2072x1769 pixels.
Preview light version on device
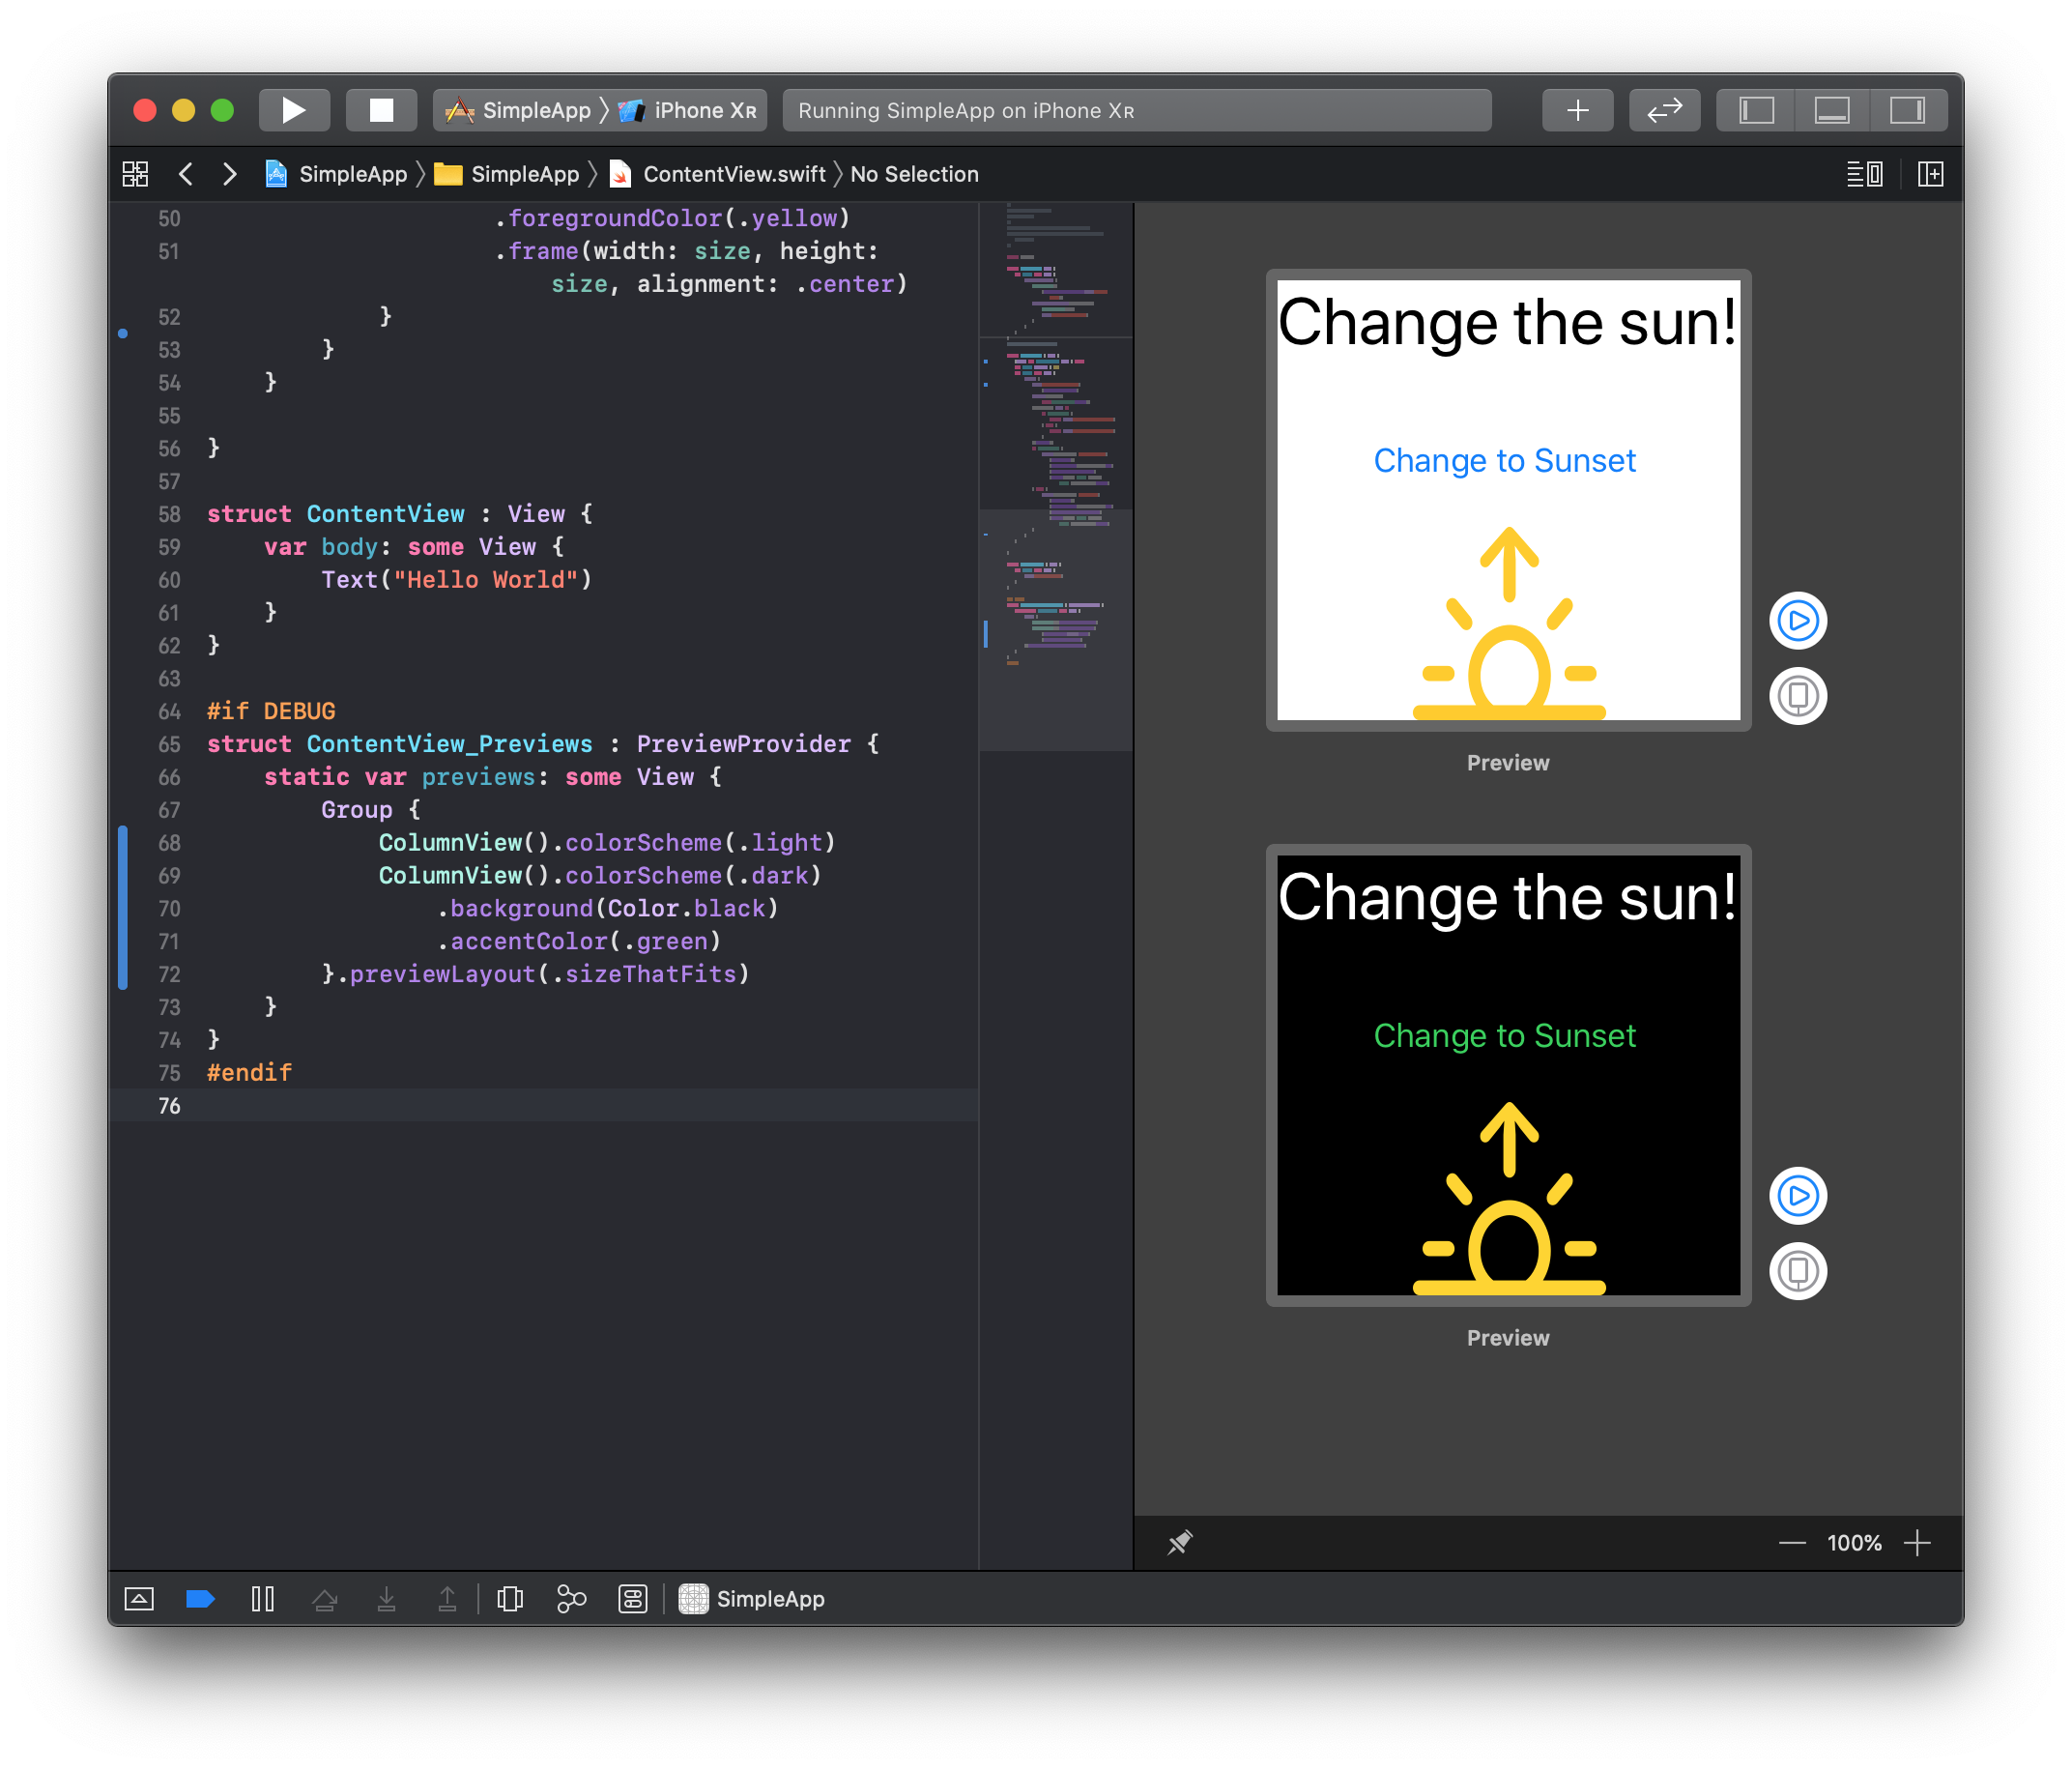(1797, 695)
